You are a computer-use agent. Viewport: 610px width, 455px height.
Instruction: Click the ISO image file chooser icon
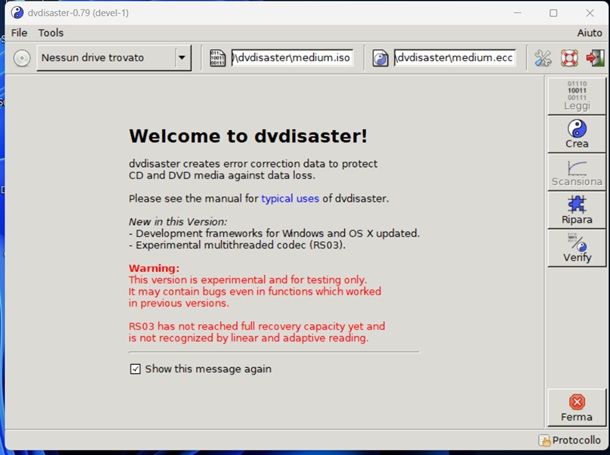coord(217,58)
